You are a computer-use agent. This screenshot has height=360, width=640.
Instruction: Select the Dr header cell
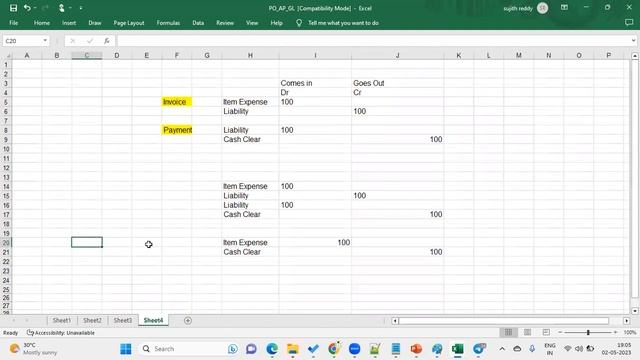pos(315,93)
